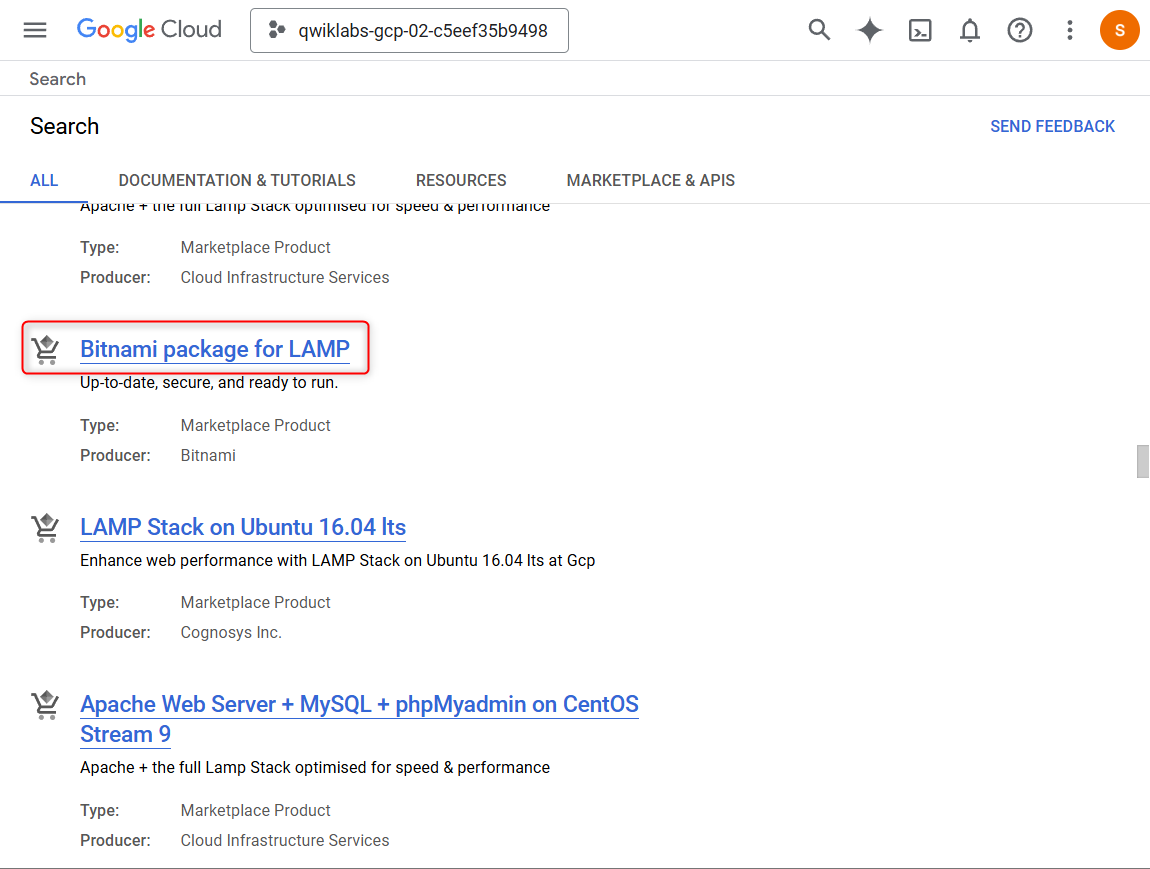
Task: Click marketplace cart icon beside Bitnami package
Action: [45, 349]
